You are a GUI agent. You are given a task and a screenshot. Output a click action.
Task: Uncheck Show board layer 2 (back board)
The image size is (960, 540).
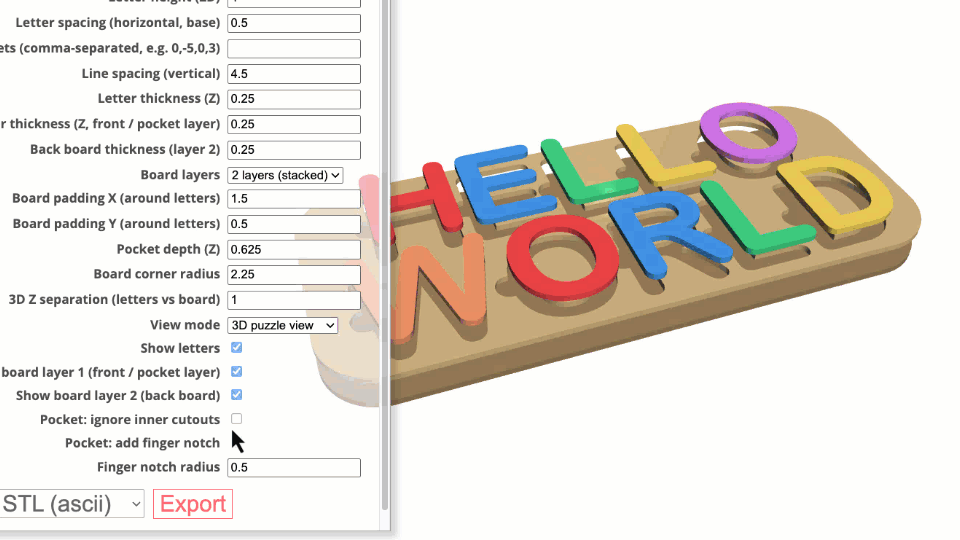click(x=236, y=395)
